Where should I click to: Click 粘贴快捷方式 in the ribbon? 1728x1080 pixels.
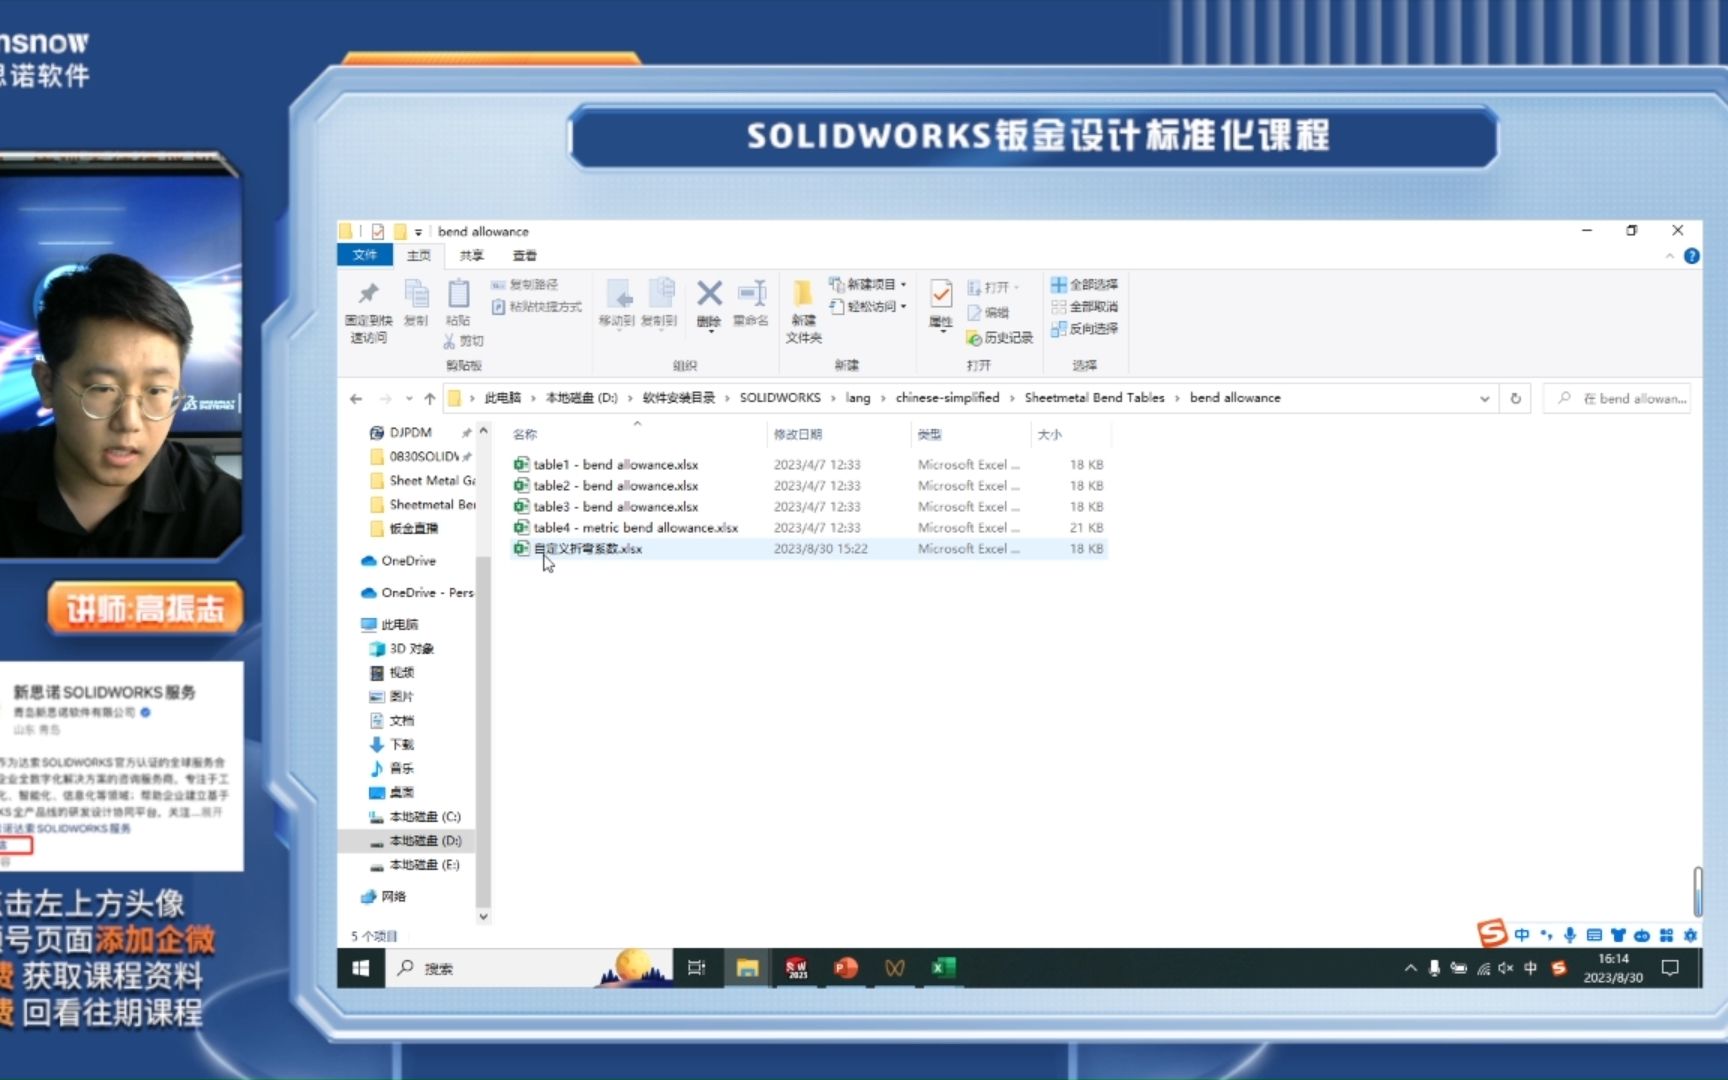(x=536, y=307)
